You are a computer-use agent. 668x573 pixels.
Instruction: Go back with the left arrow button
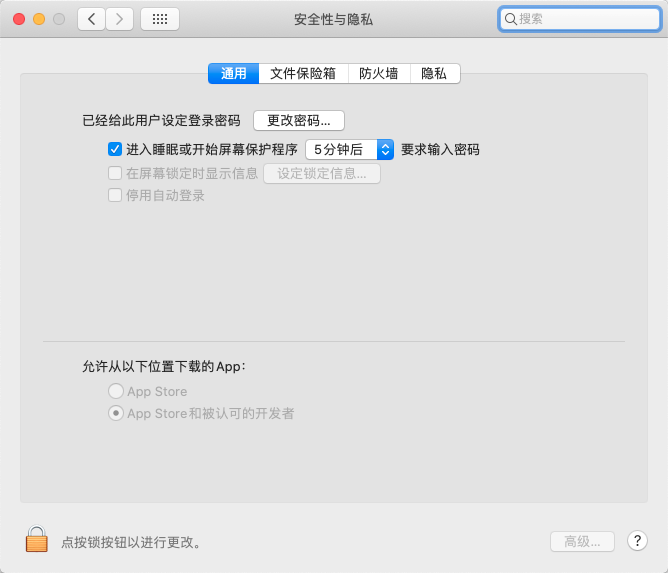(92, 19)
